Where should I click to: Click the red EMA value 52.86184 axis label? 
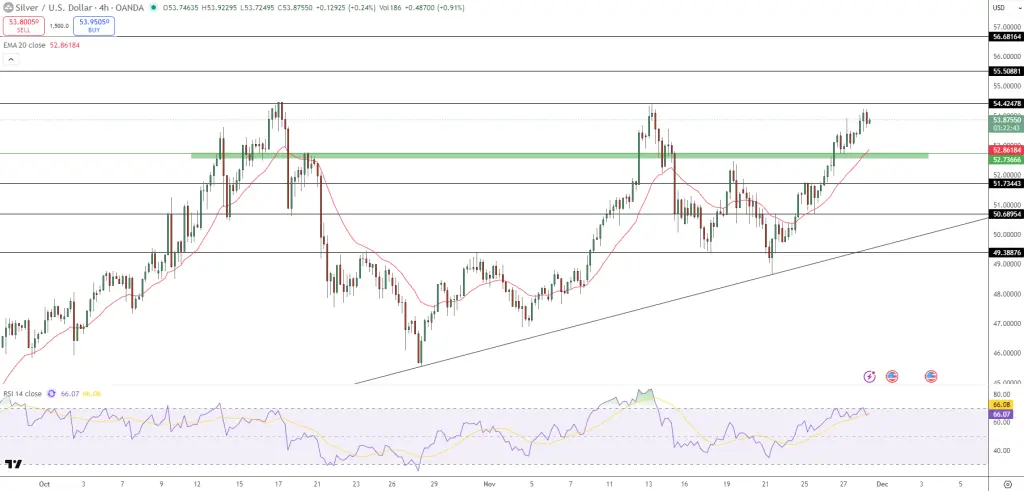coord(1006,150)
